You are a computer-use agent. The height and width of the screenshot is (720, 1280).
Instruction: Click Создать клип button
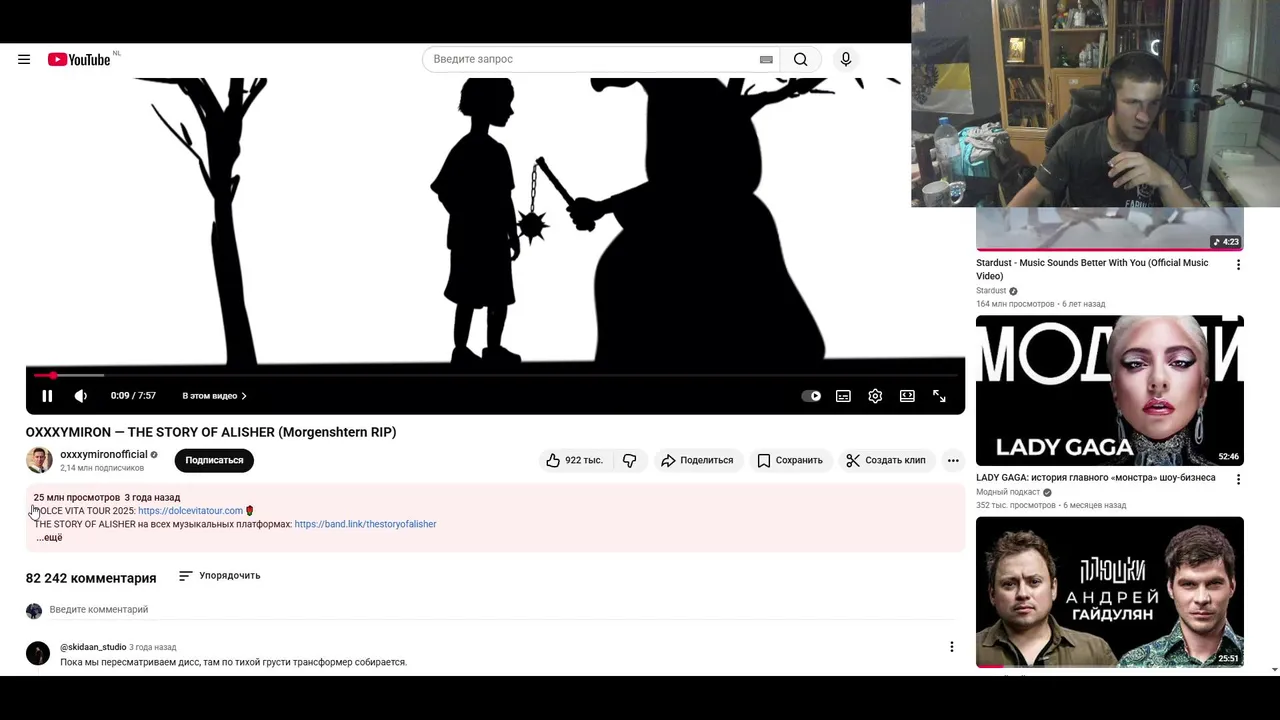click(x=886, y=460)
